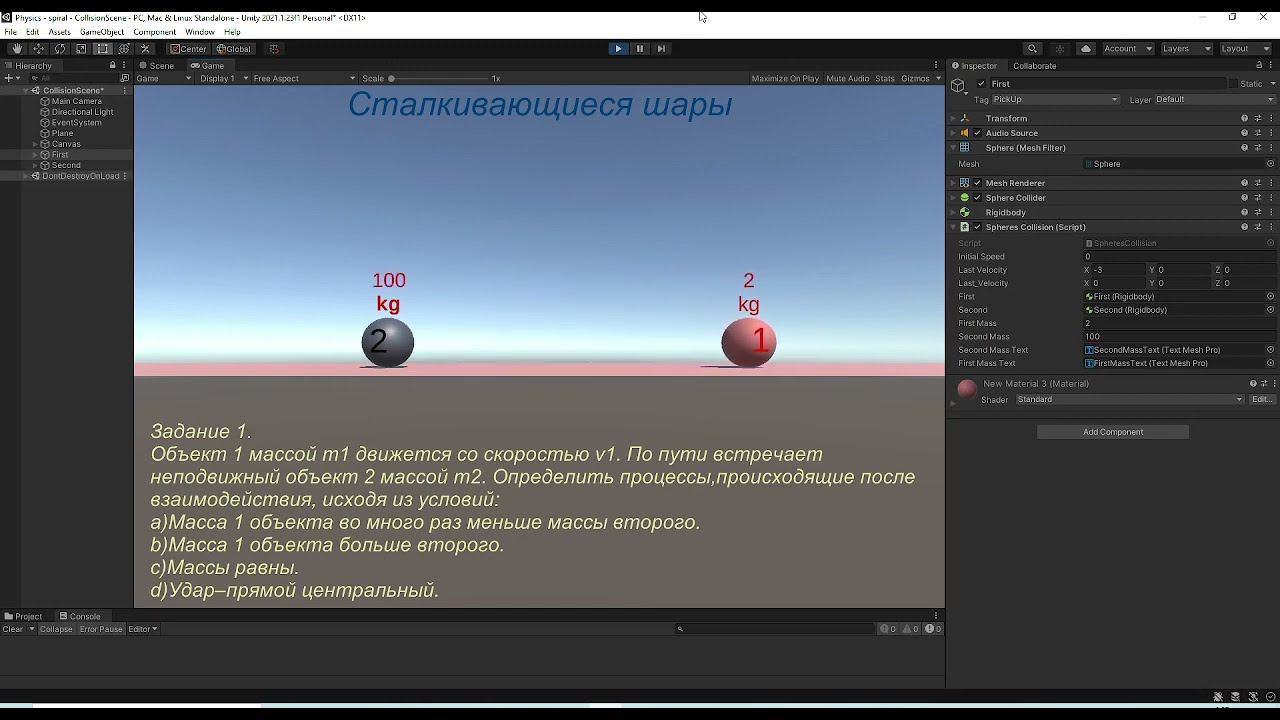The width and height of the screenshot is (1280, 720).
Task: Toggle Collapse in Console
Action: click(x=56, y=629)
